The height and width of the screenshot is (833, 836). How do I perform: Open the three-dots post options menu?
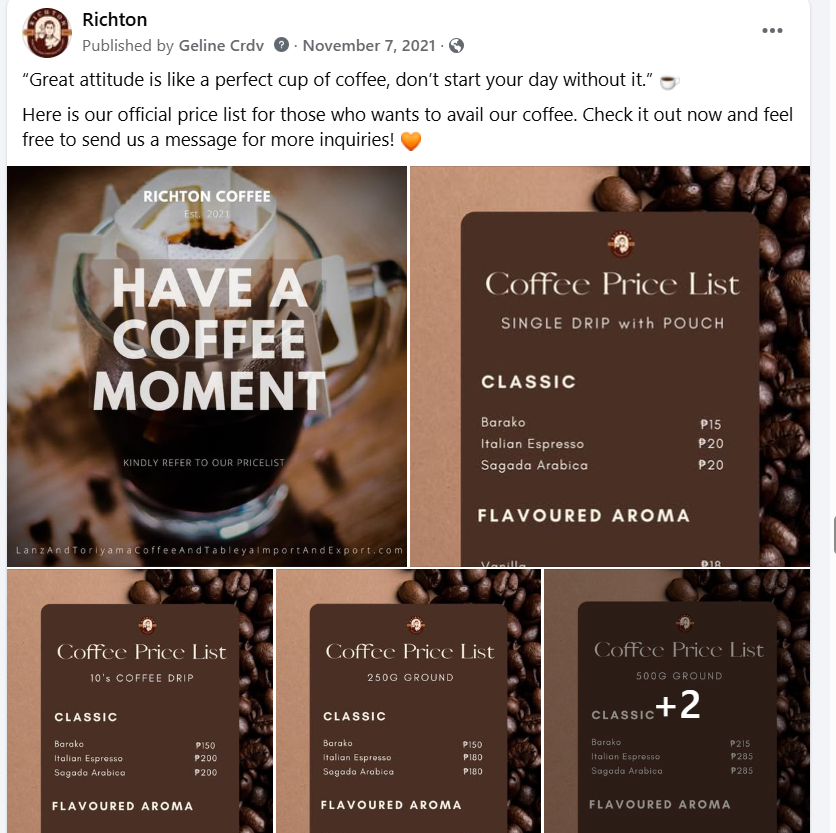tap(772, 30)
